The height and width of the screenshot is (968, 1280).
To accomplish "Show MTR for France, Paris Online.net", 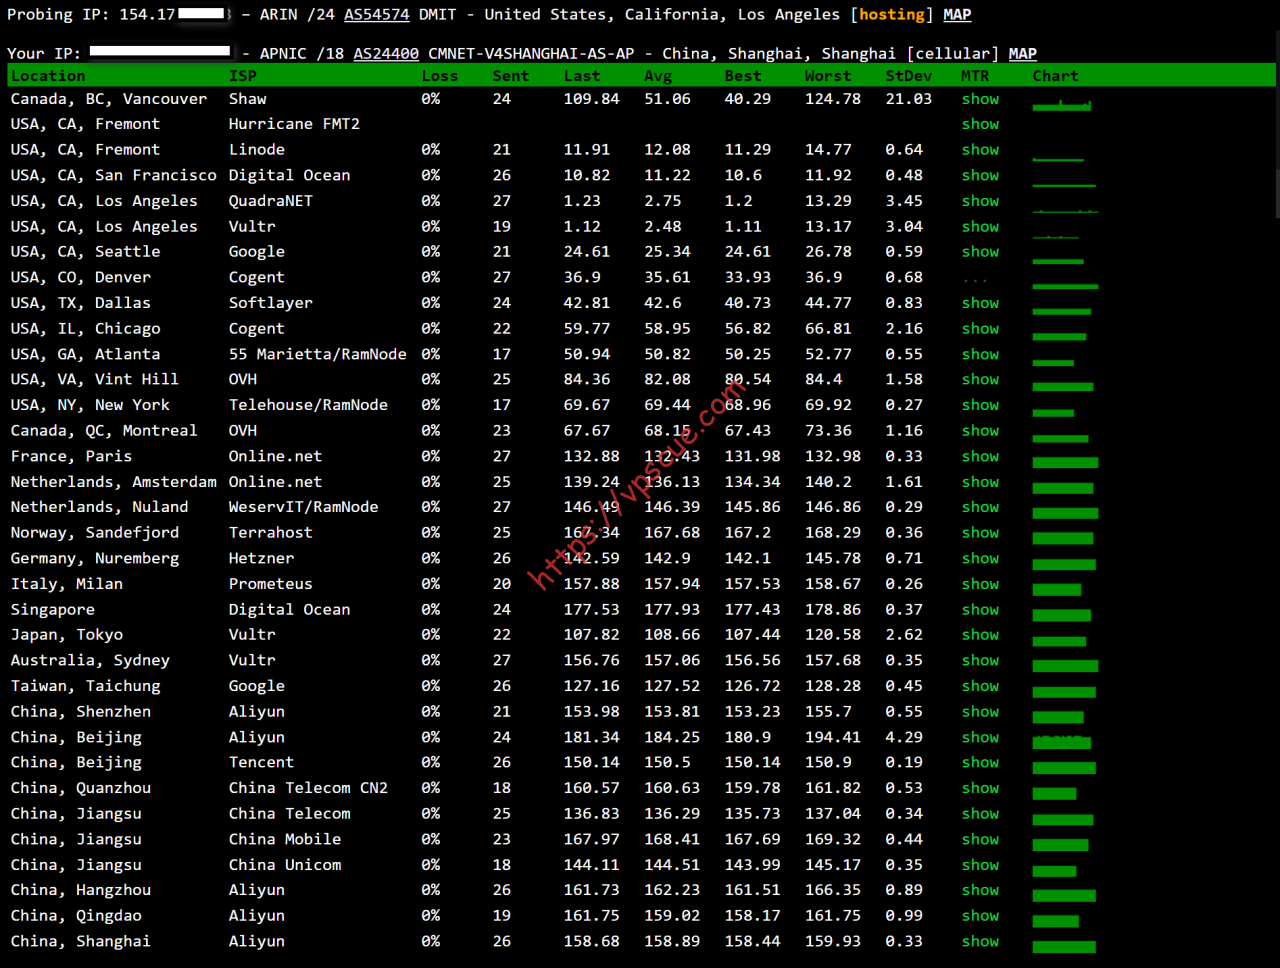I will [x=980, y=456].
